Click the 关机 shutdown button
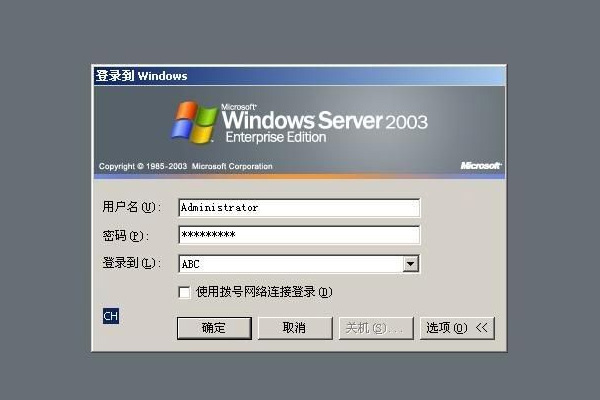The image size is (600, 400). tap(376, 328)
